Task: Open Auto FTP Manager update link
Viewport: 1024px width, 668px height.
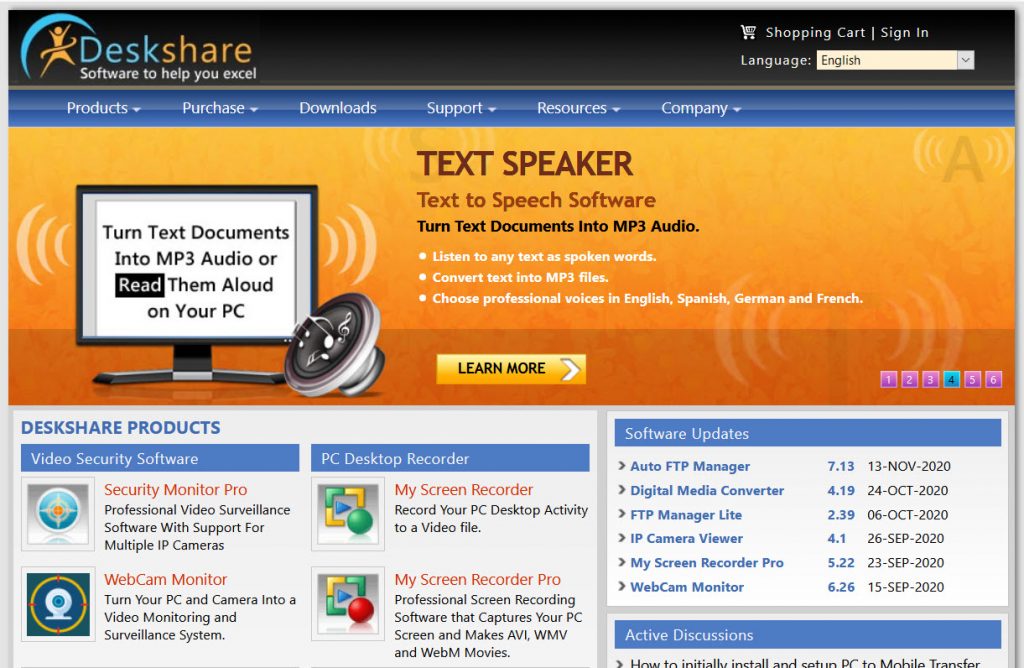Action: [690, 466]
